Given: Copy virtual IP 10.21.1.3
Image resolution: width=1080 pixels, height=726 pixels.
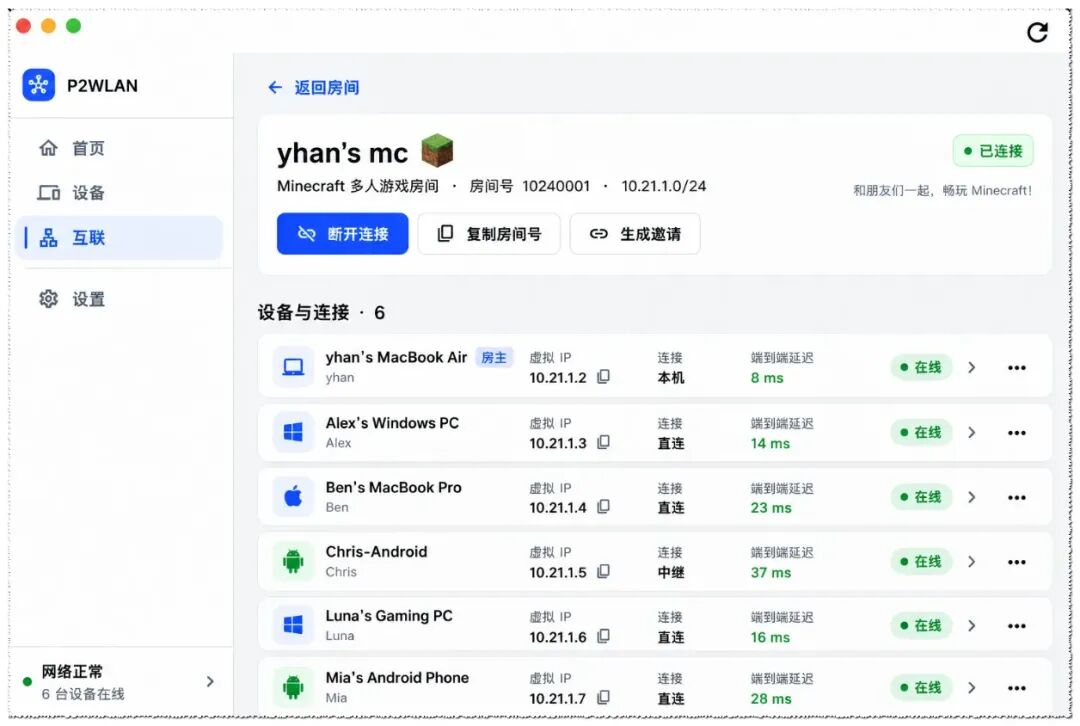Looking at the screenshot, I should [x=603, y=442].
